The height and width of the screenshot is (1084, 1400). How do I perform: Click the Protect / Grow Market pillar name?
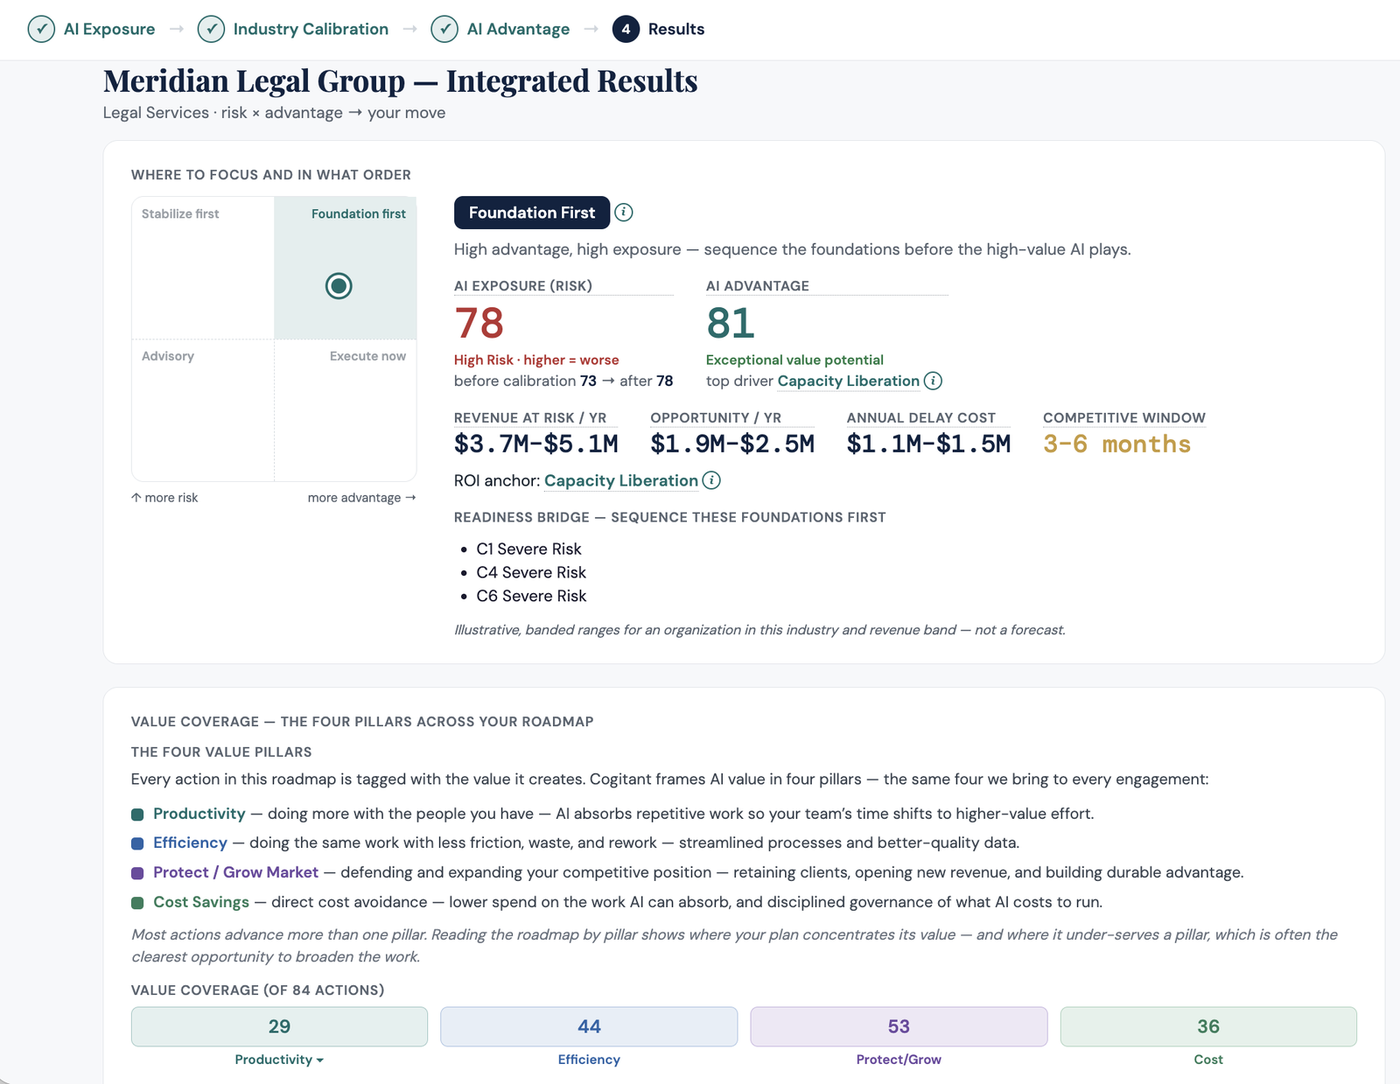pos(236,873)
